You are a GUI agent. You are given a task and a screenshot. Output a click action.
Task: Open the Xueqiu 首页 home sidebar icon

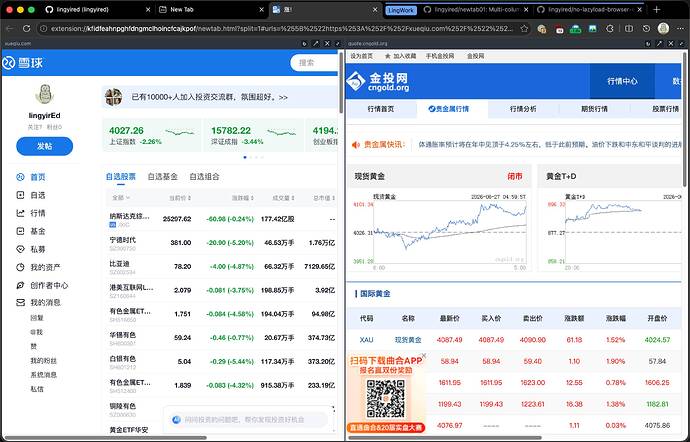click(20, 177)
